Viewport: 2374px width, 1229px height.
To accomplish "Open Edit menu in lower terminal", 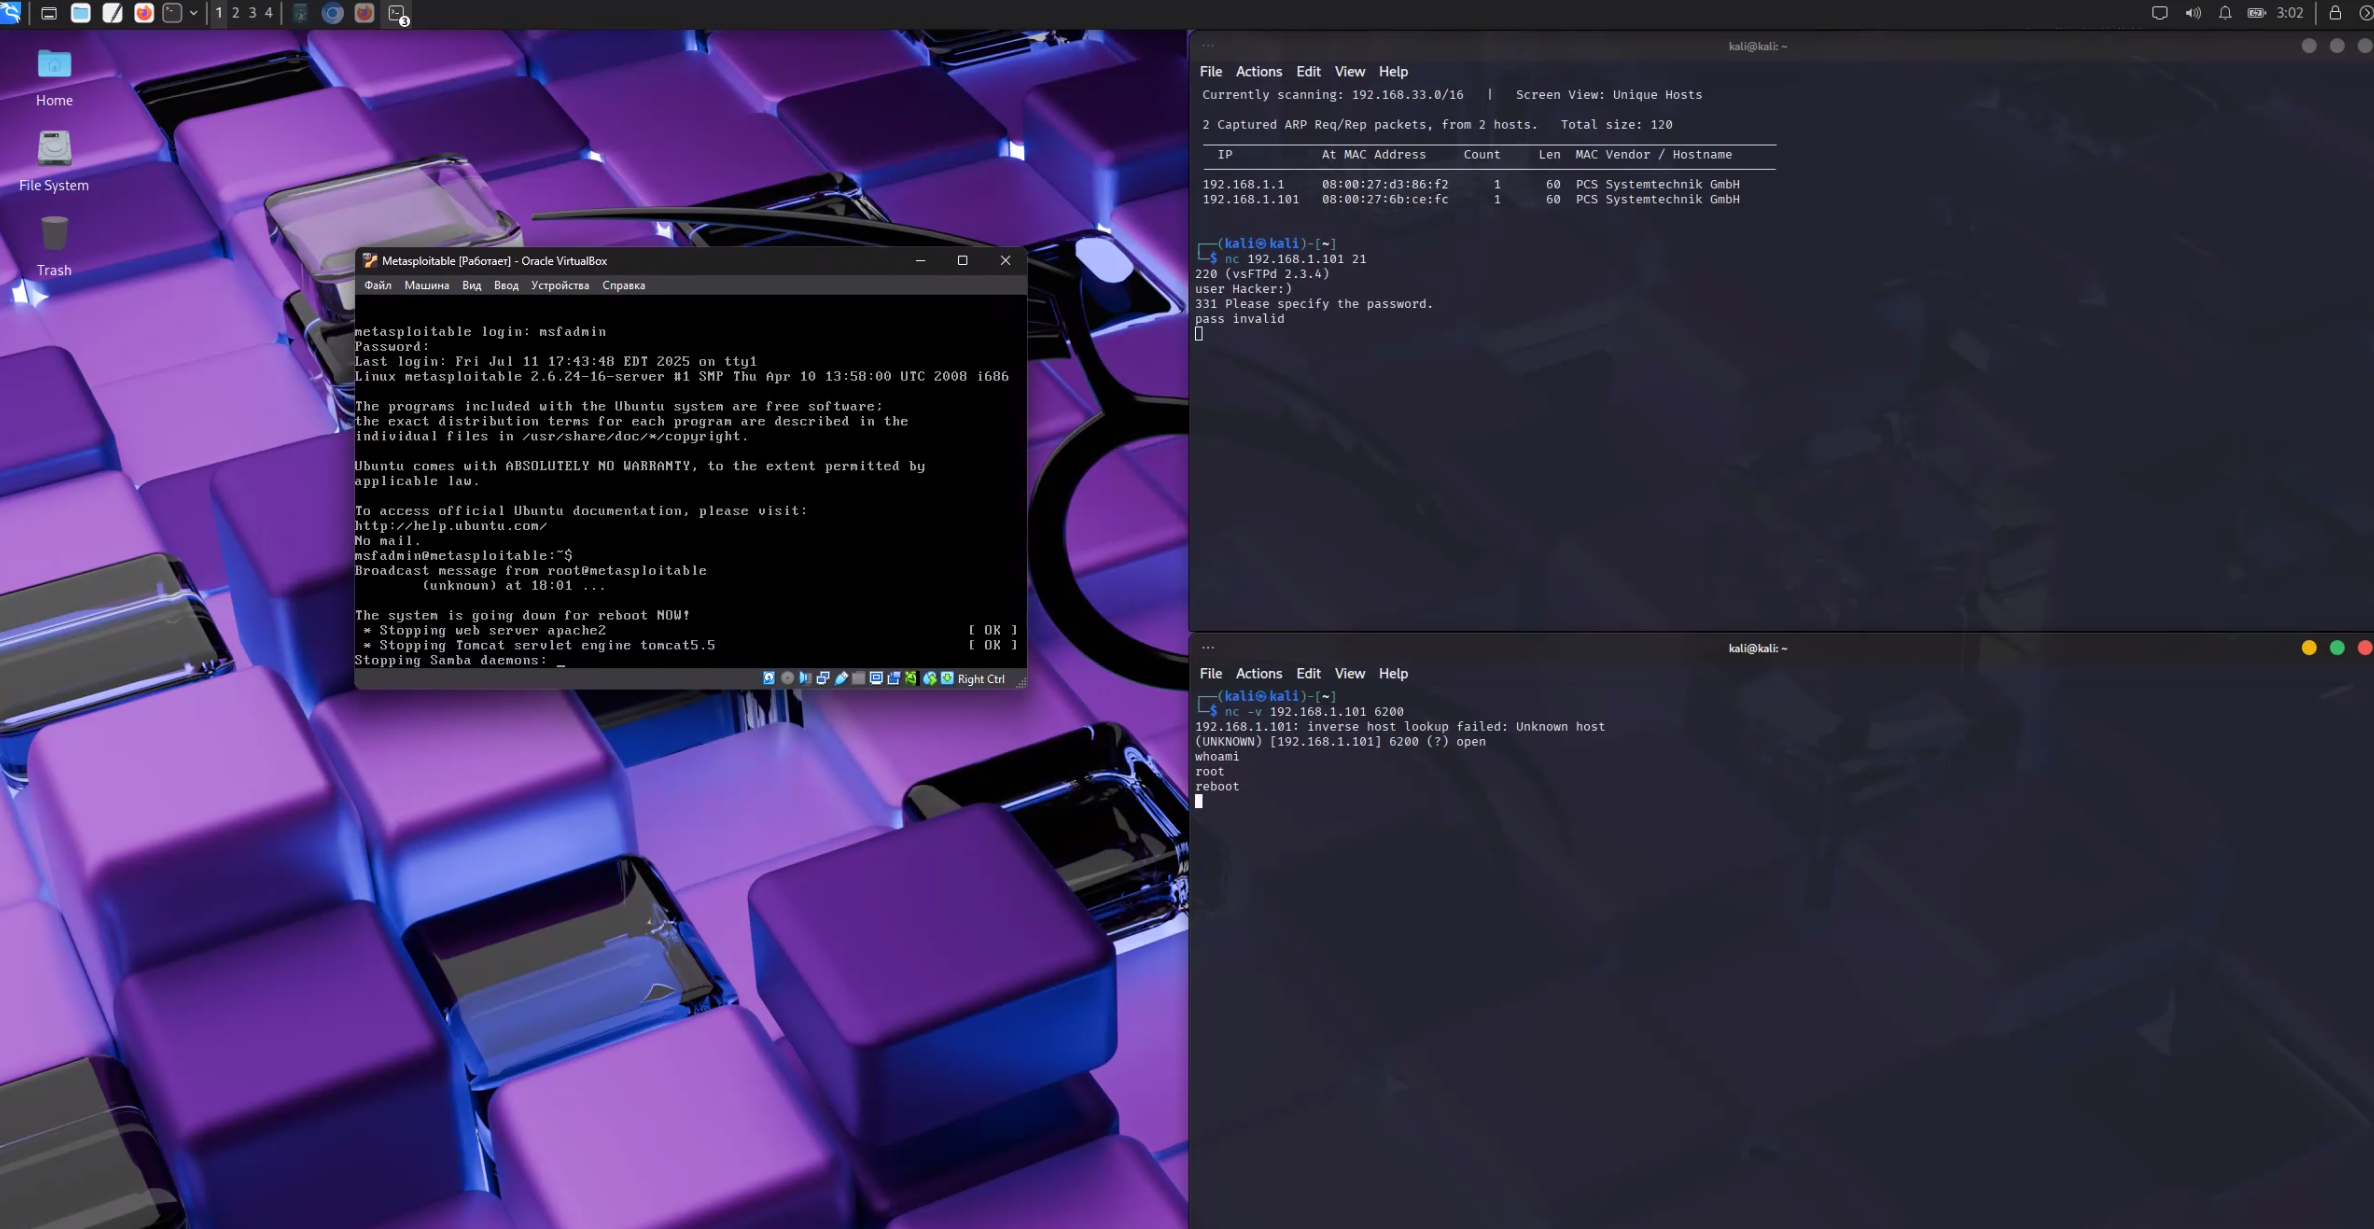I will [x=1308, y=673].
